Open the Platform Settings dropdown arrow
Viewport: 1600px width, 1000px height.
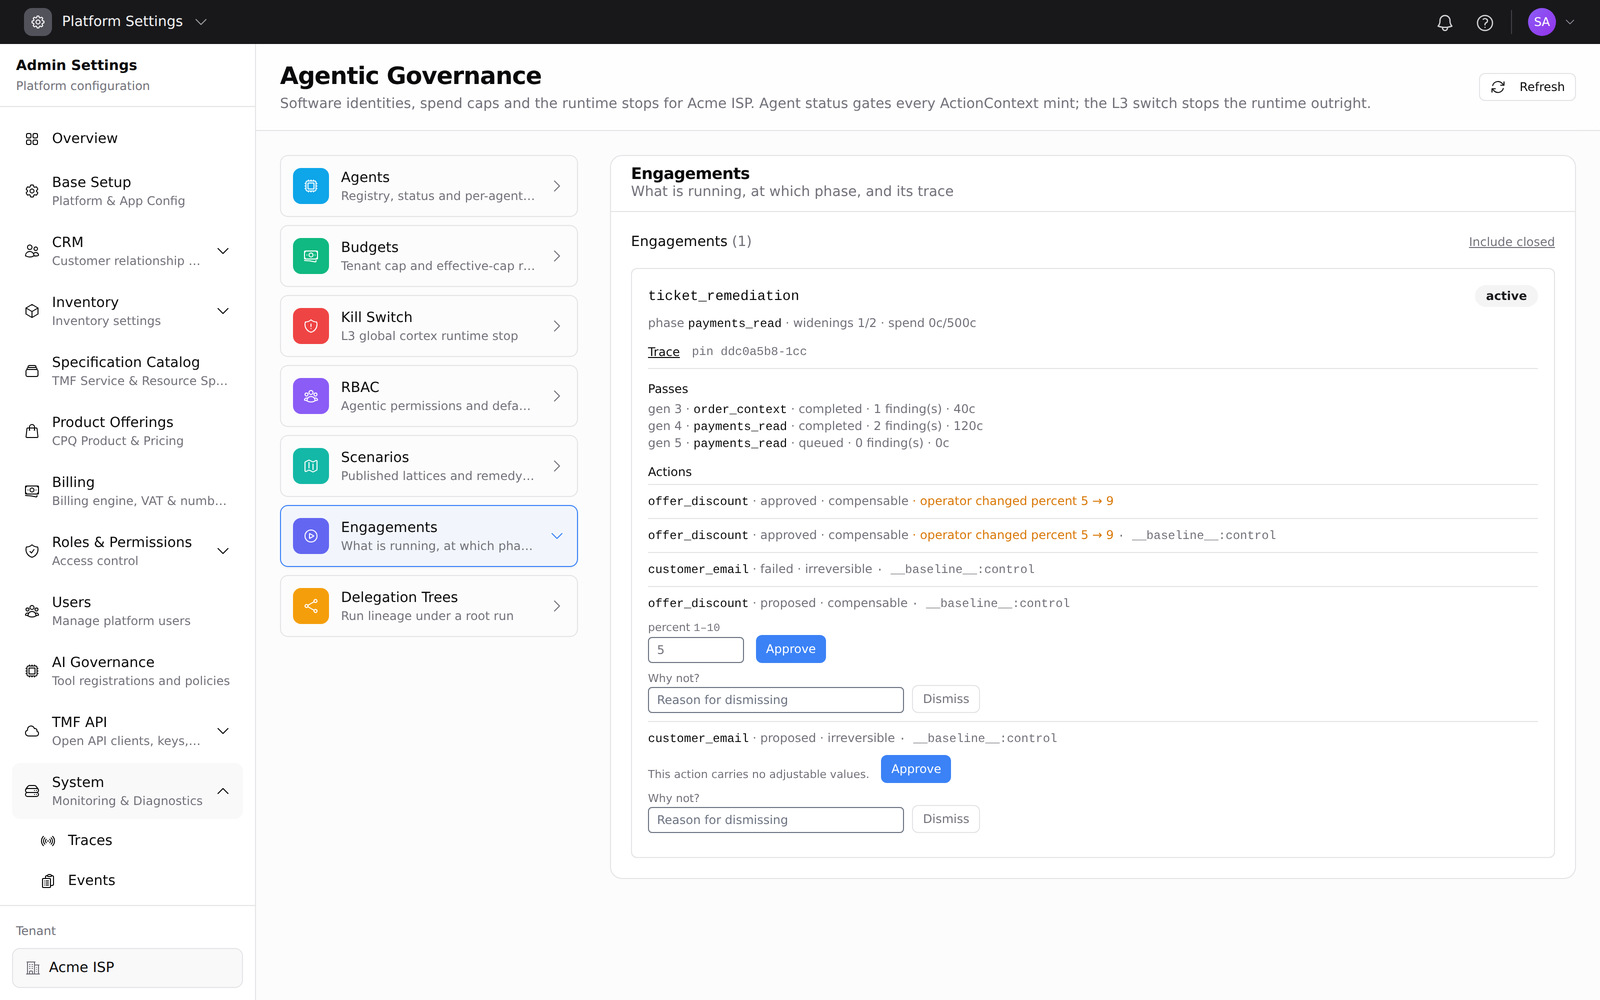coord(201,22)
